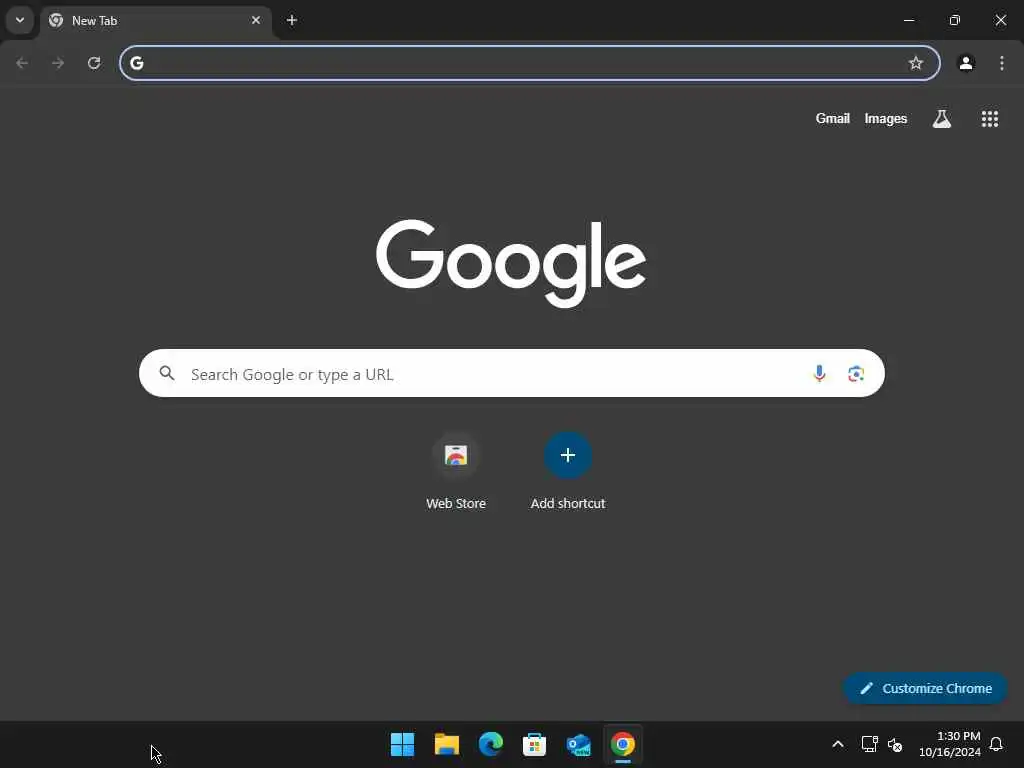The height and width of the screenshot is (768, 1024).
Task: Open the Web Store shortcut
Action: pyautogui.click(x=456, y=455)
